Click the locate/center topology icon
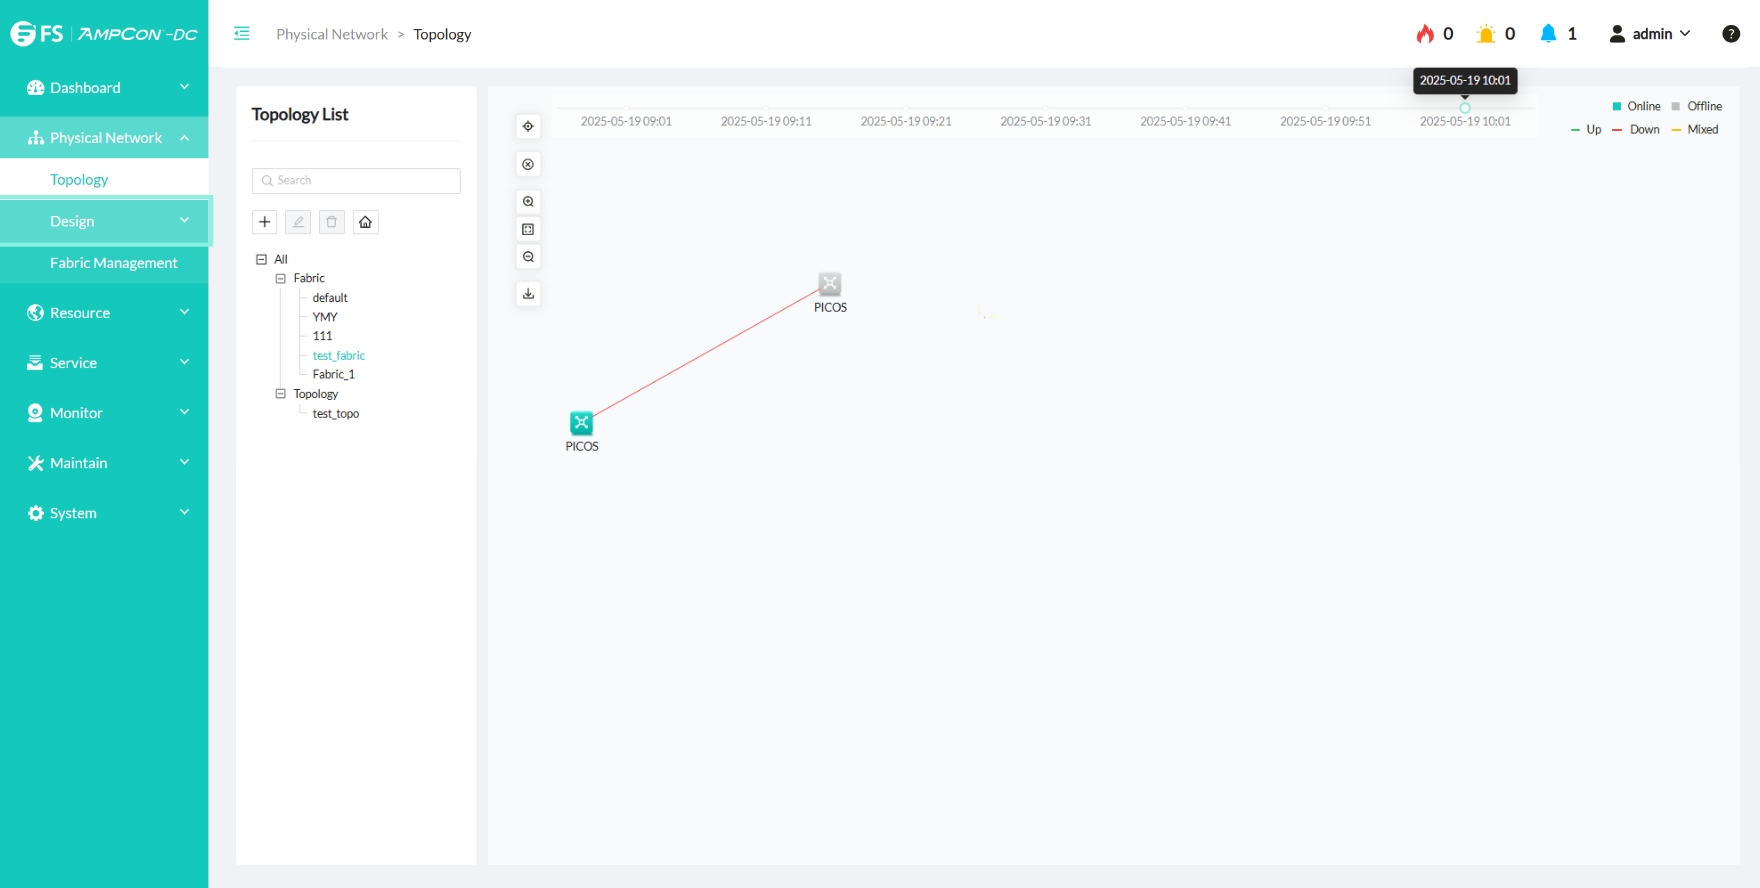 [x=528, y=127]
